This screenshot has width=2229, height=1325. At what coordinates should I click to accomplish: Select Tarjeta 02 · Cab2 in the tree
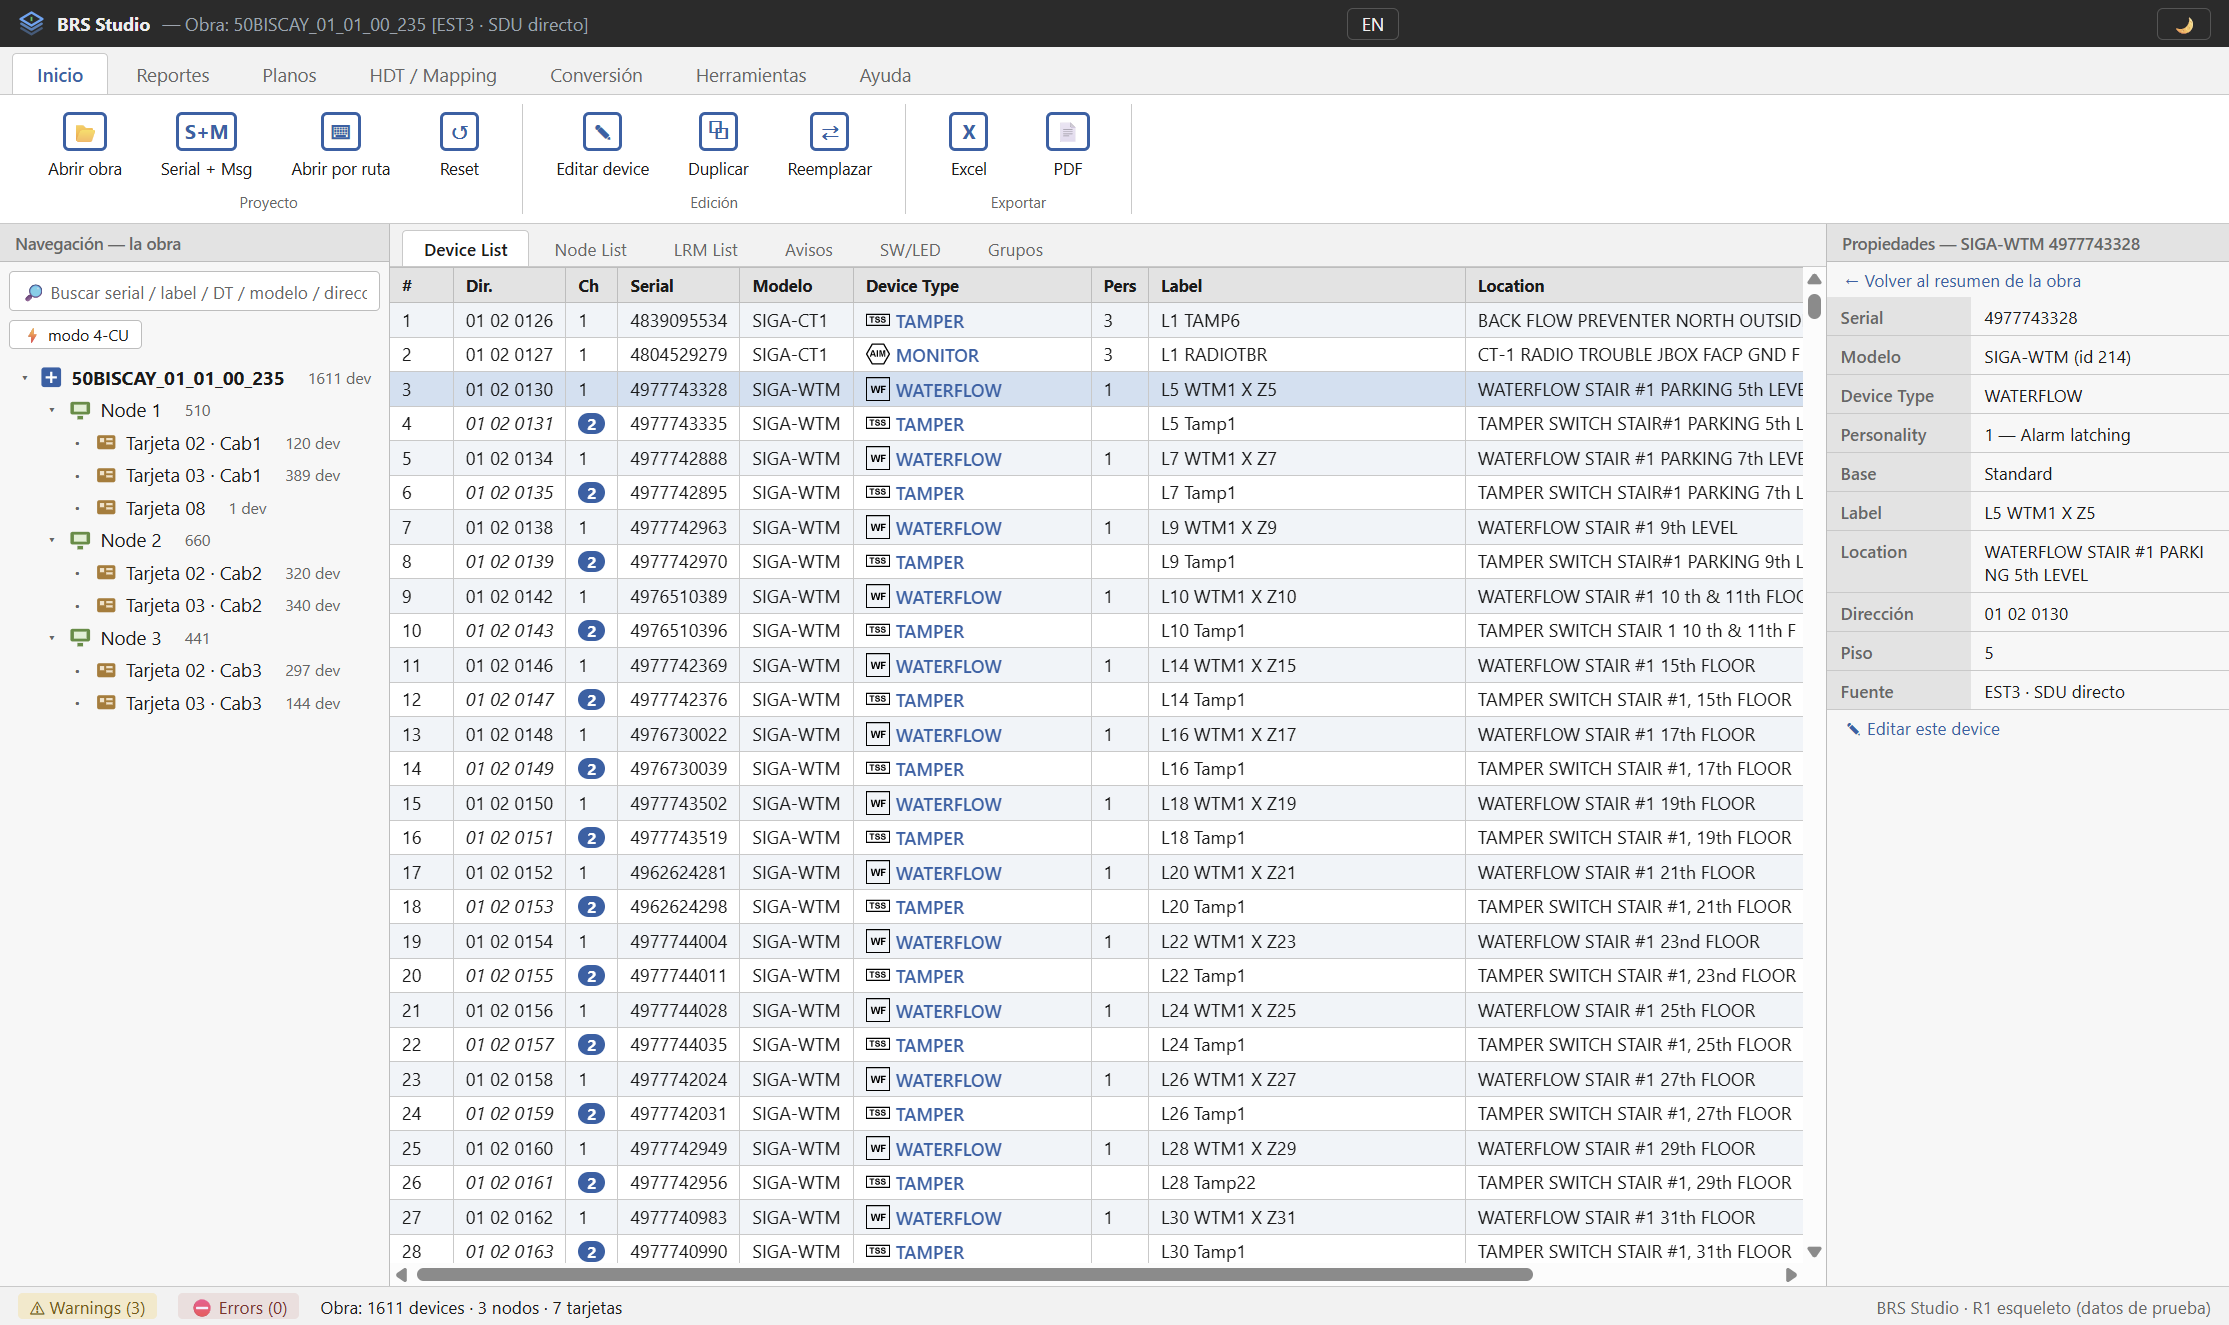[194, 573]
